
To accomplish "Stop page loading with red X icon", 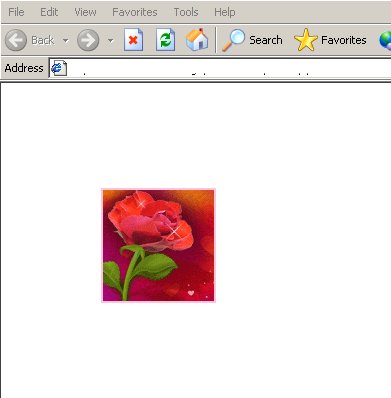I will (133, 40).
